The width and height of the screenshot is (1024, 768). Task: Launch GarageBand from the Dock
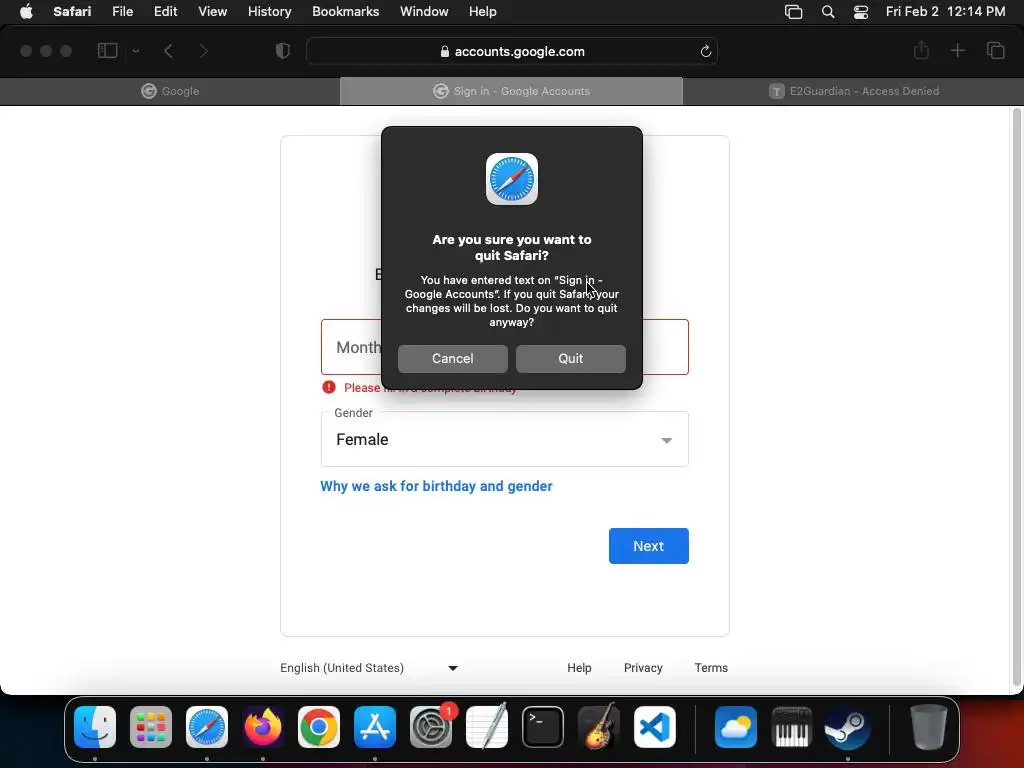(599, 727)
